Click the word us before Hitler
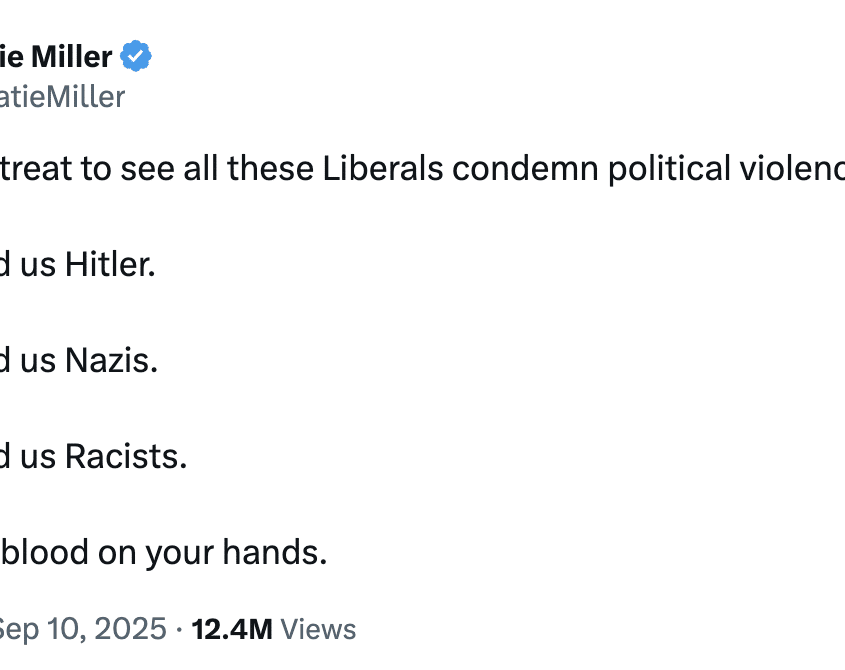Image resolution: width=845 pixels, height=670 pixels. coord(38,265)
